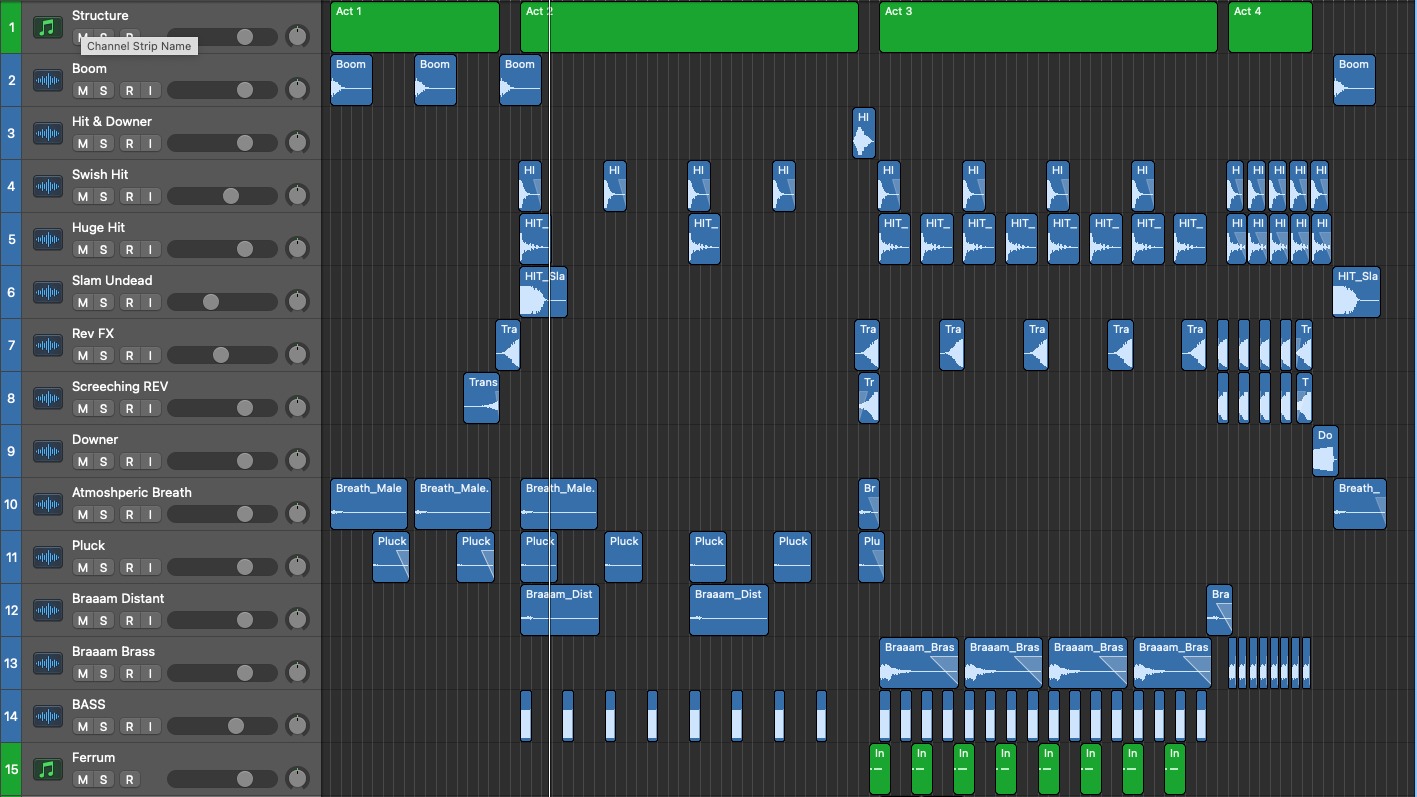1417x797 pixels.
Task: Select the Boom track's waveform icon
Action: click(x=48, y=80)
